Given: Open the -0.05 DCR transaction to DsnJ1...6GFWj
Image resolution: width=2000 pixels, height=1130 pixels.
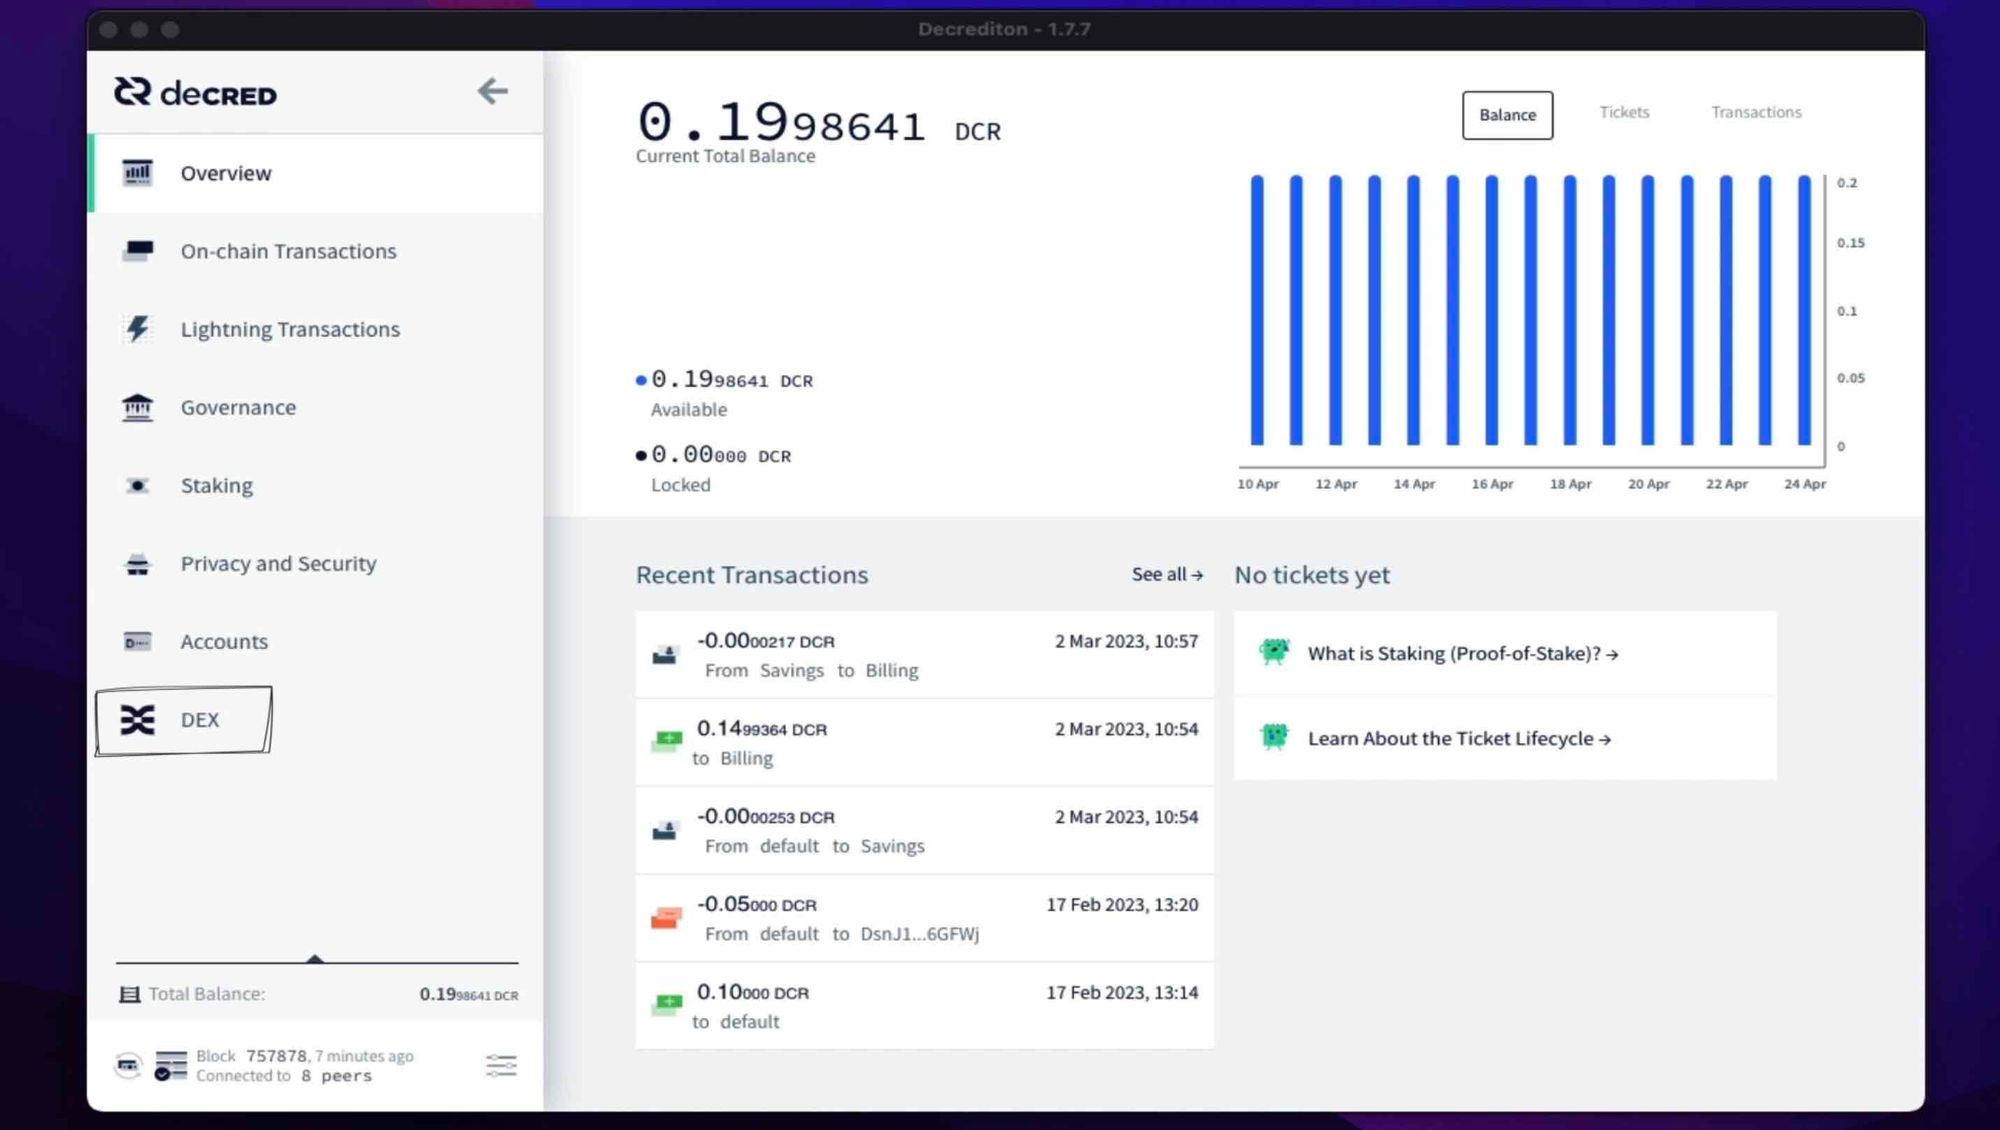Looking at the screenshot, I should pos(924,918).
